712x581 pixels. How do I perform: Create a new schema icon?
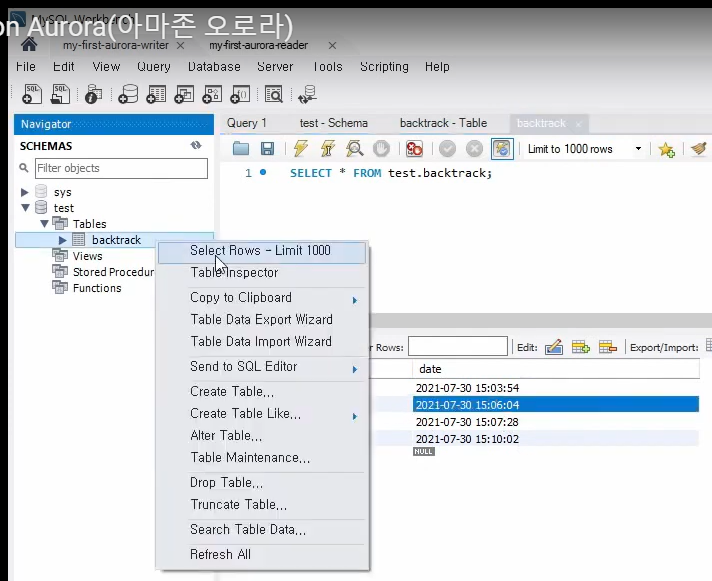pyautogui.click(x=128, y=94)
